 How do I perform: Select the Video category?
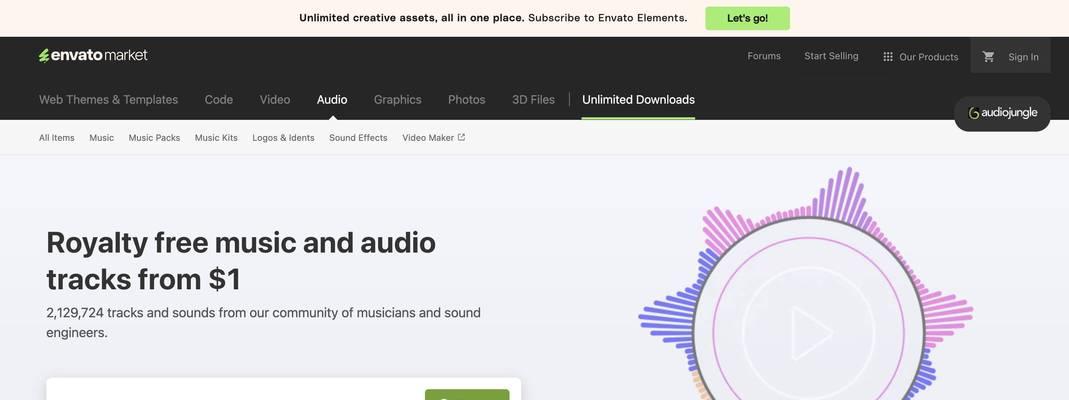click(x=275, y=99)
